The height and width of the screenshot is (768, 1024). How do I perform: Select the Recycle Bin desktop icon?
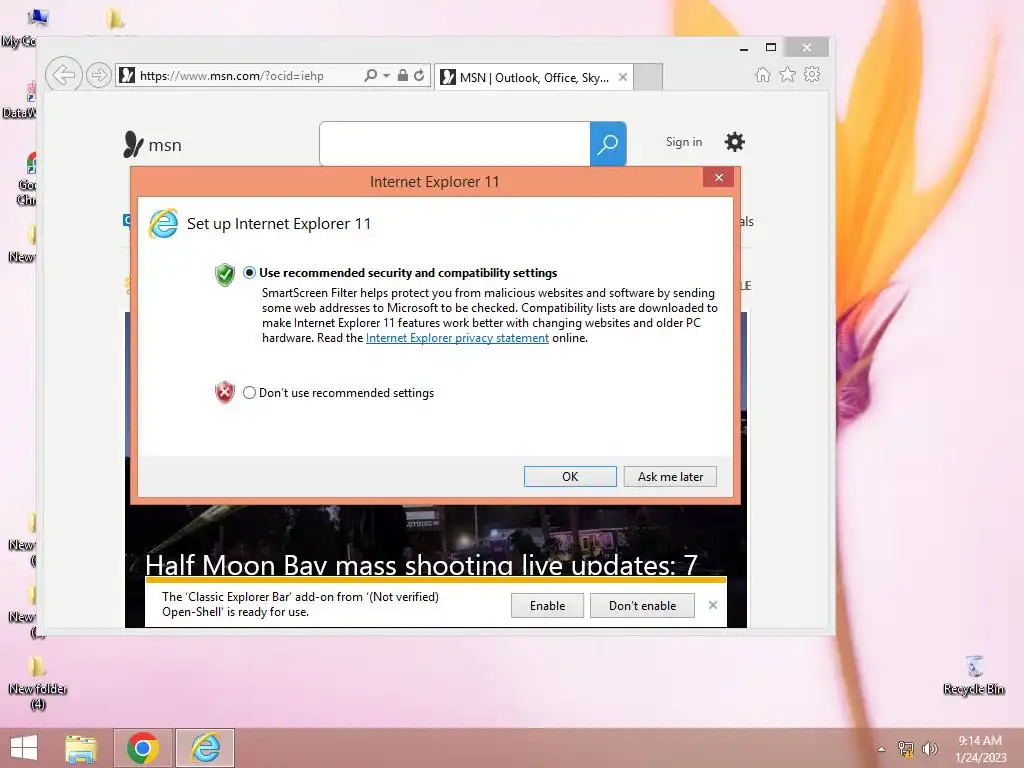(974, 675)
